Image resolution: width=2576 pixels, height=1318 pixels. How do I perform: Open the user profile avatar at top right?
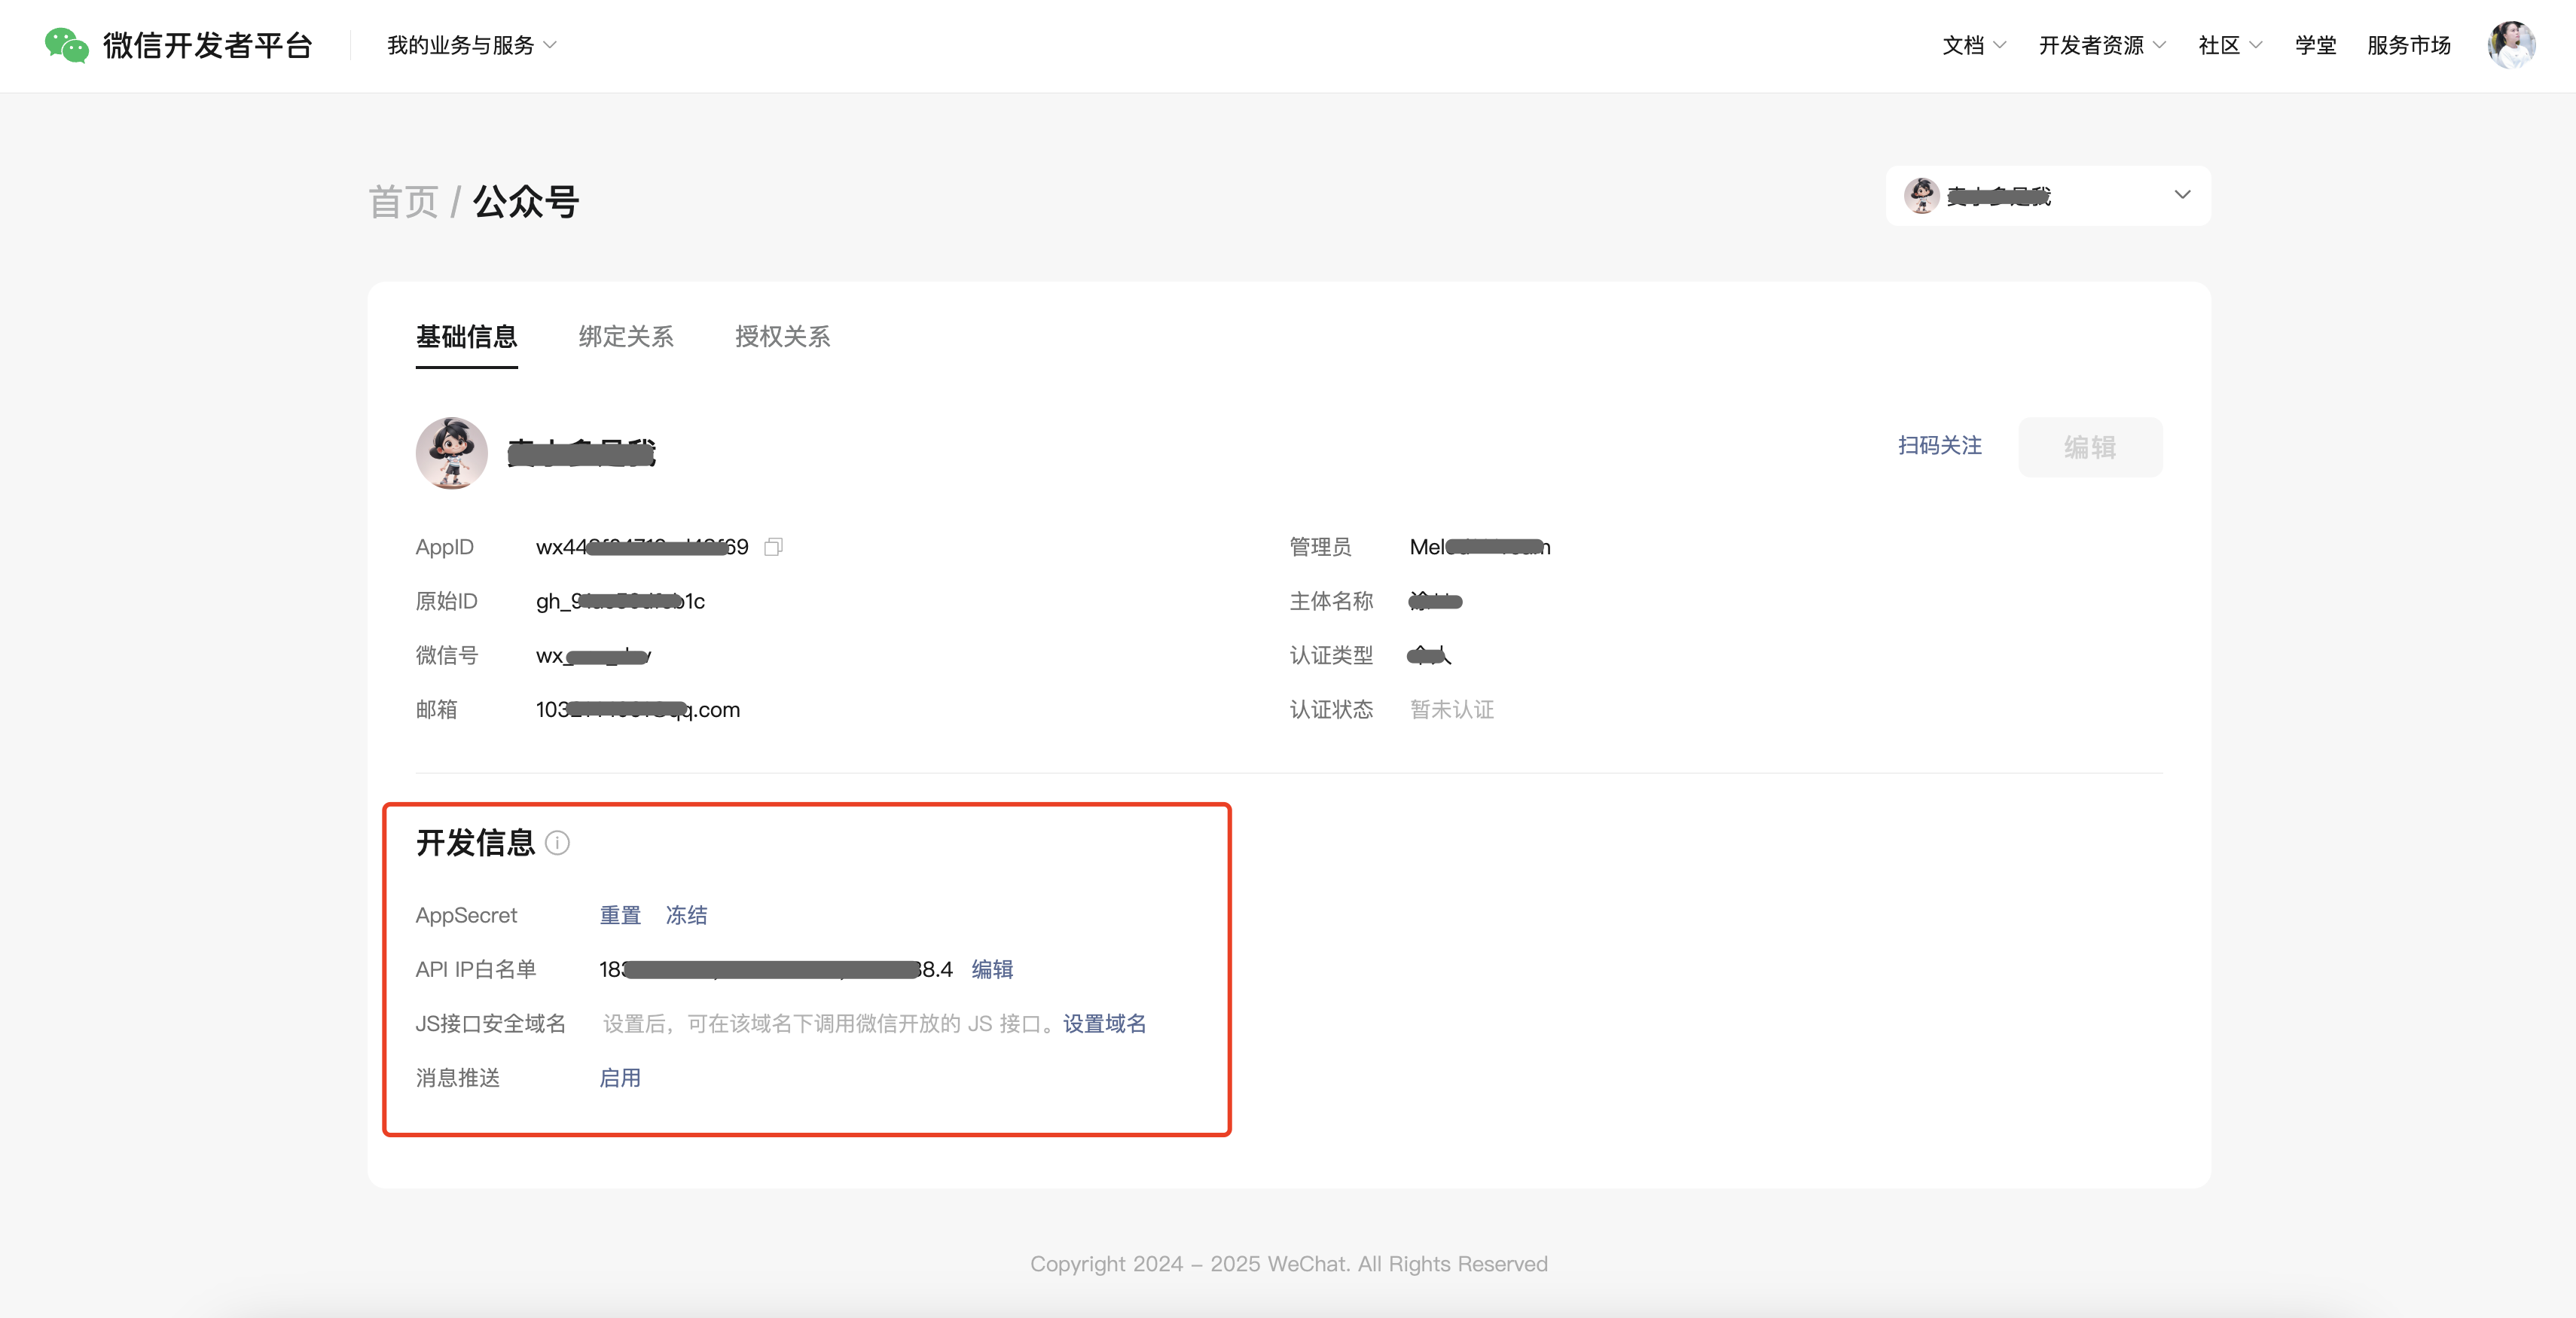(x=2511, y=45)
